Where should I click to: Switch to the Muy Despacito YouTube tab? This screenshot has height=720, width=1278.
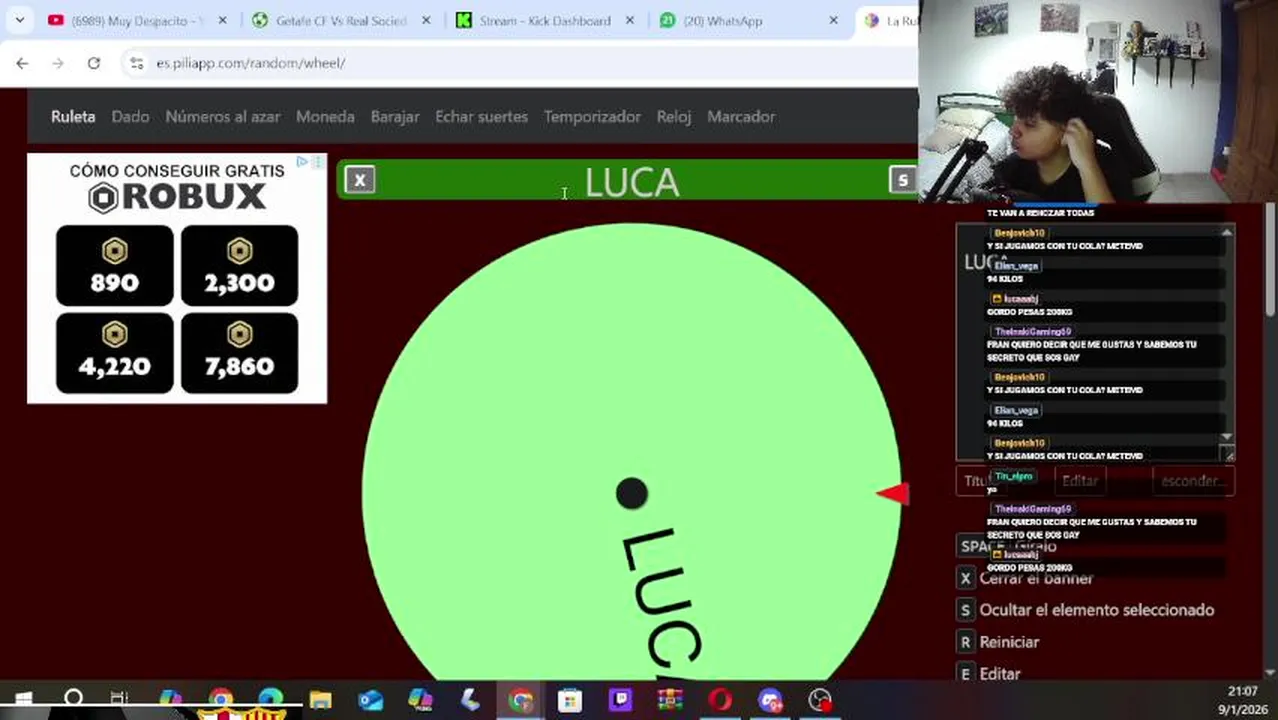[138, 20]
